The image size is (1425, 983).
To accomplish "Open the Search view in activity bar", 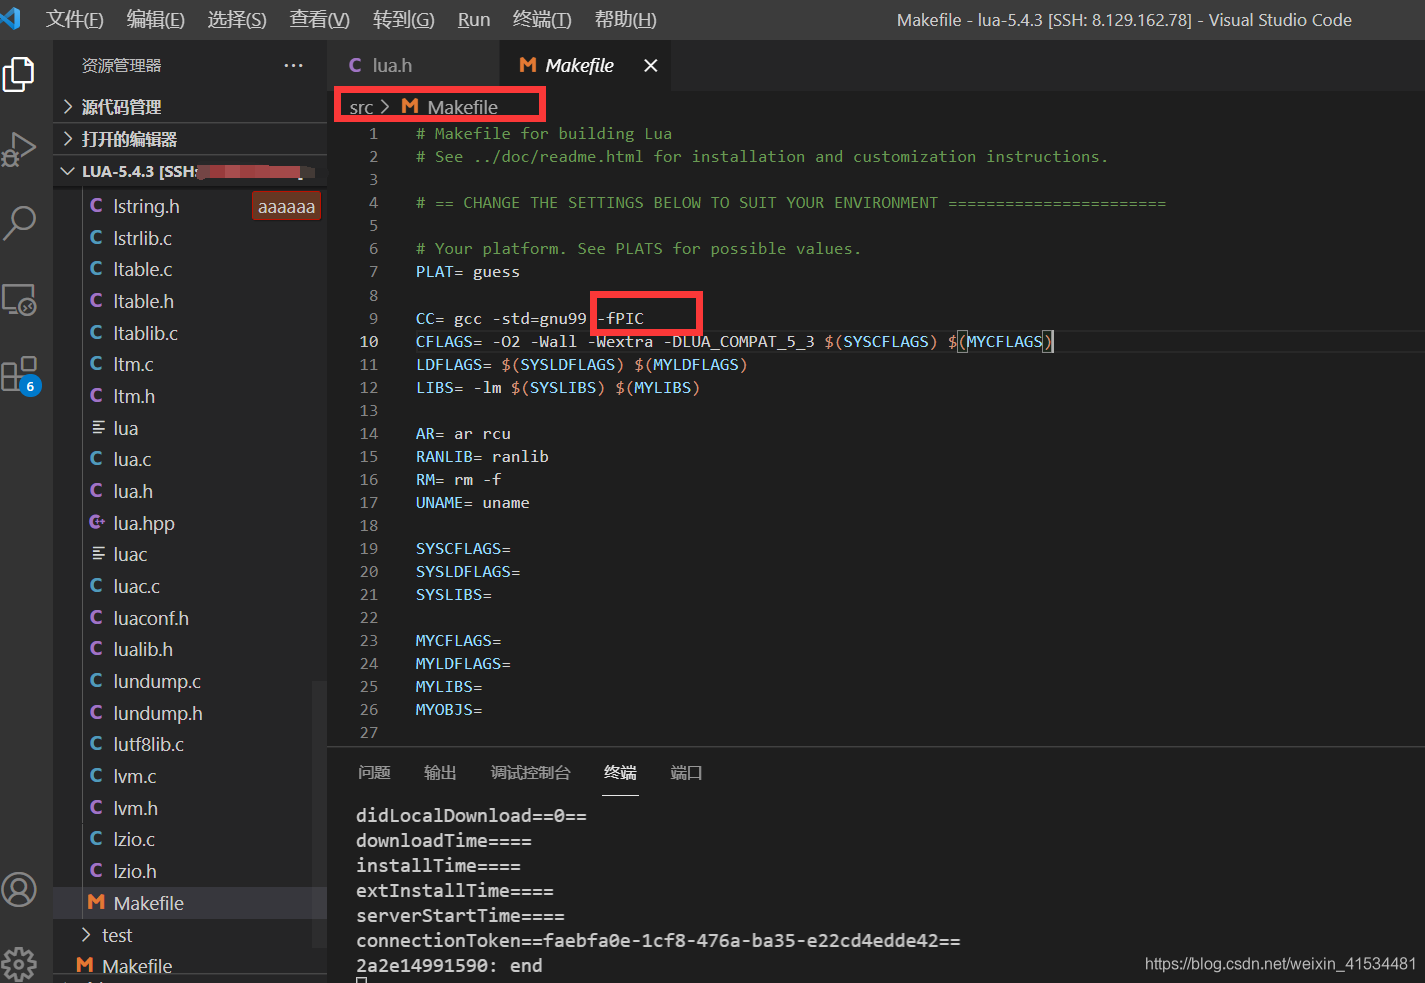I will click(x=19, y=223).
